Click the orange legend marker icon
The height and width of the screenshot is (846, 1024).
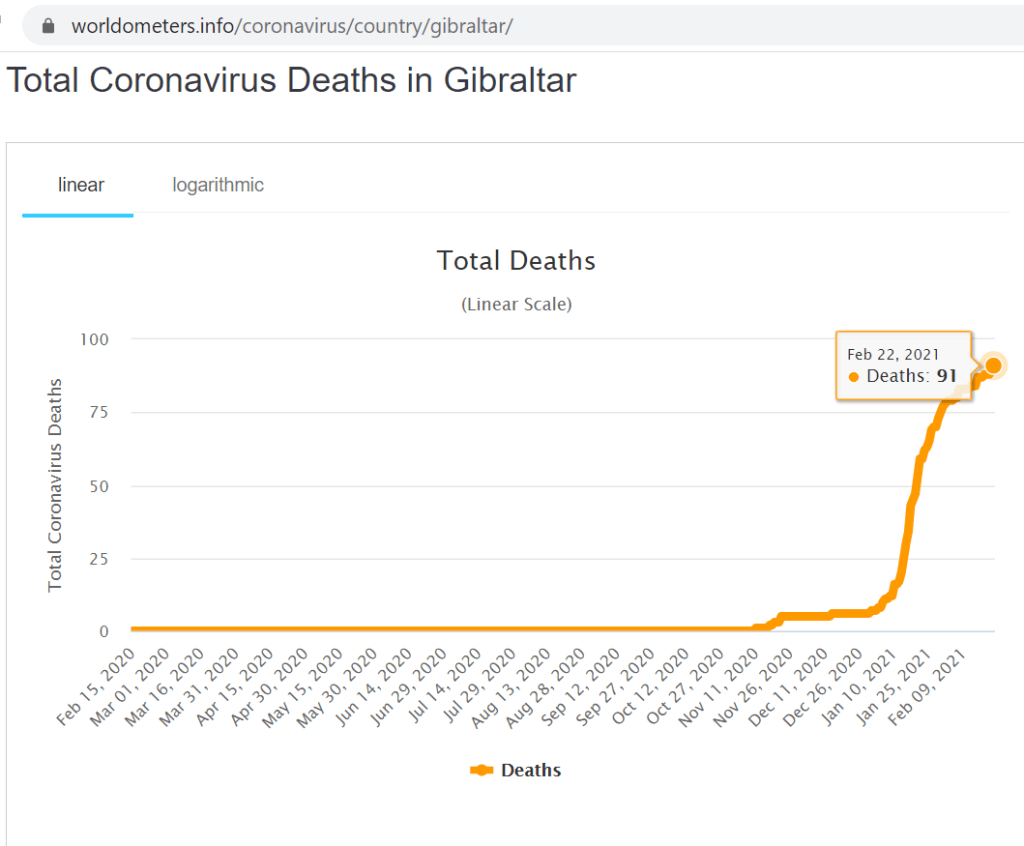coord(482,770)
